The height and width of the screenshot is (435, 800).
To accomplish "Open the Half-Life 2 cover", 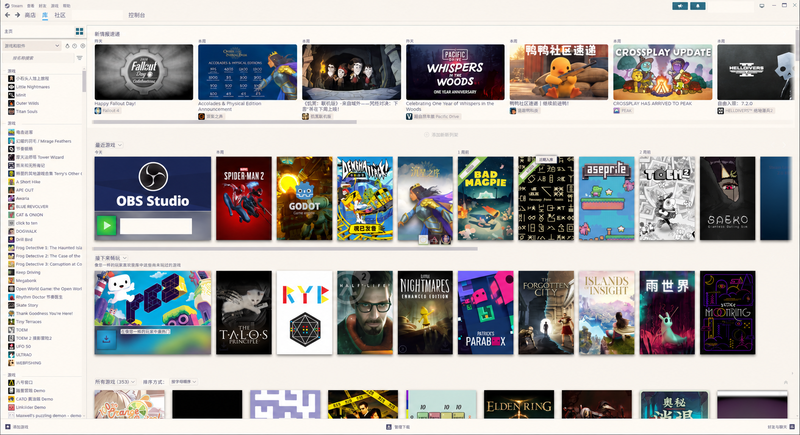I will pyautogui.click(x=365, y=313).
